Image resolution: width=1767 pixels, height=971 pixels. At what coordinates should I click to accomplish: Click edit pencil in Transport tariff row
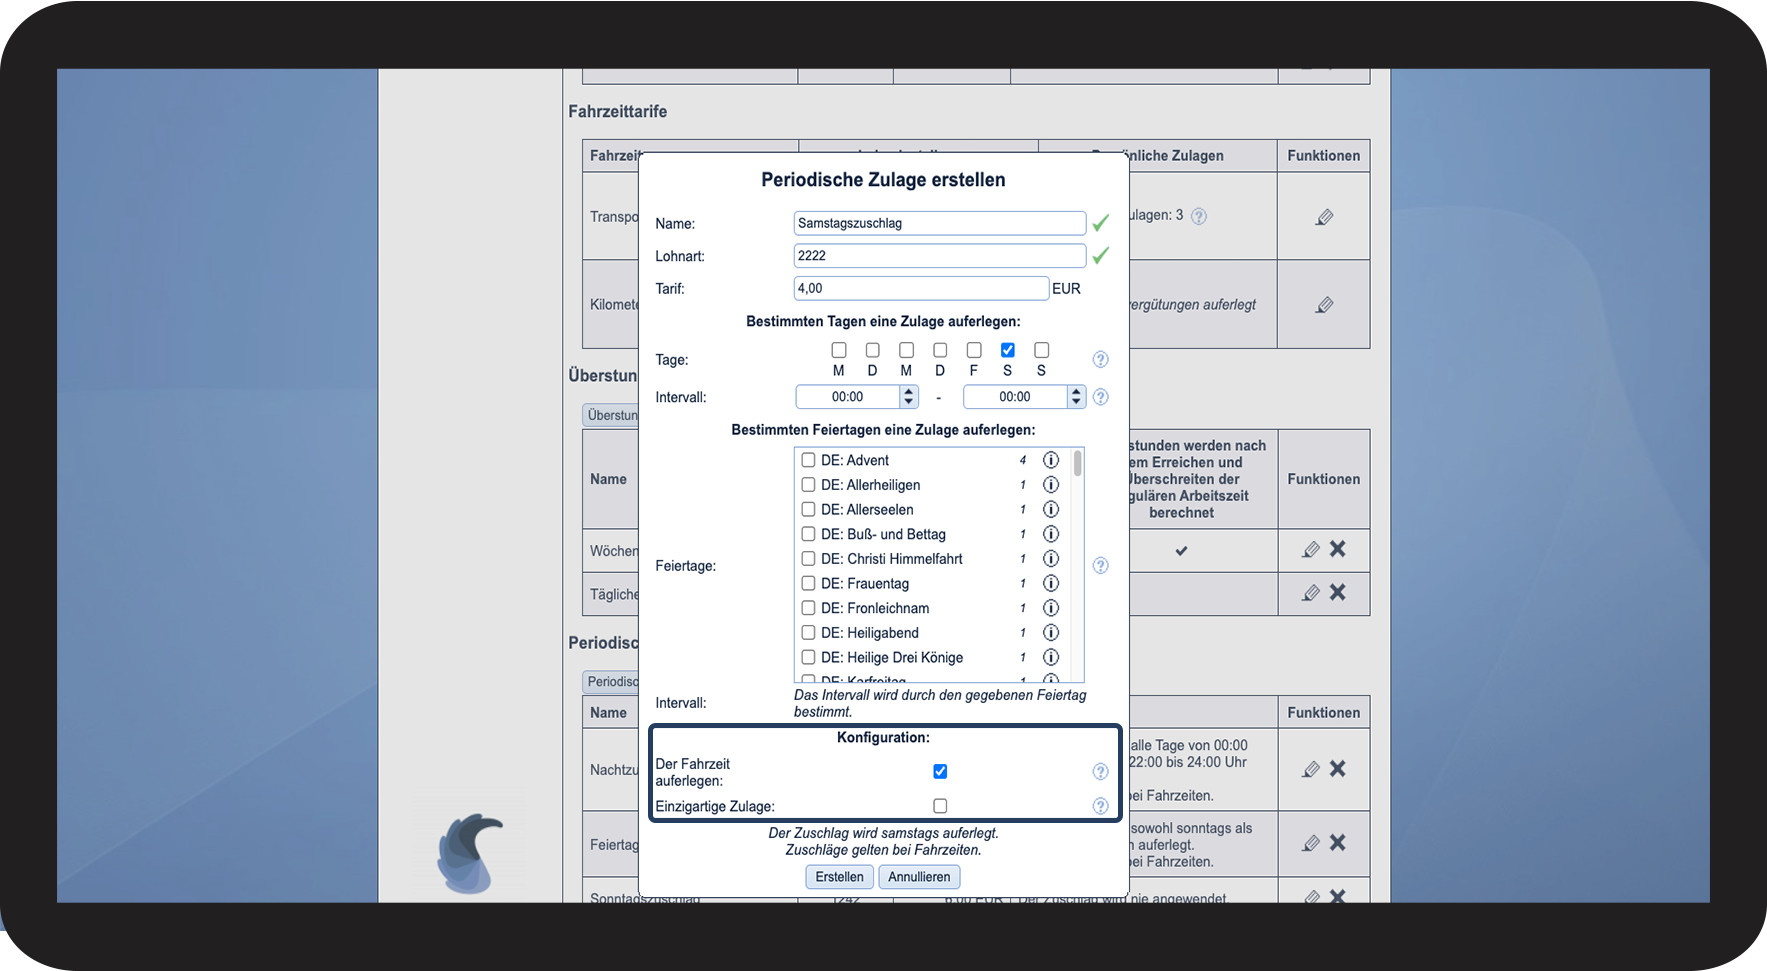click(1324, 217)
